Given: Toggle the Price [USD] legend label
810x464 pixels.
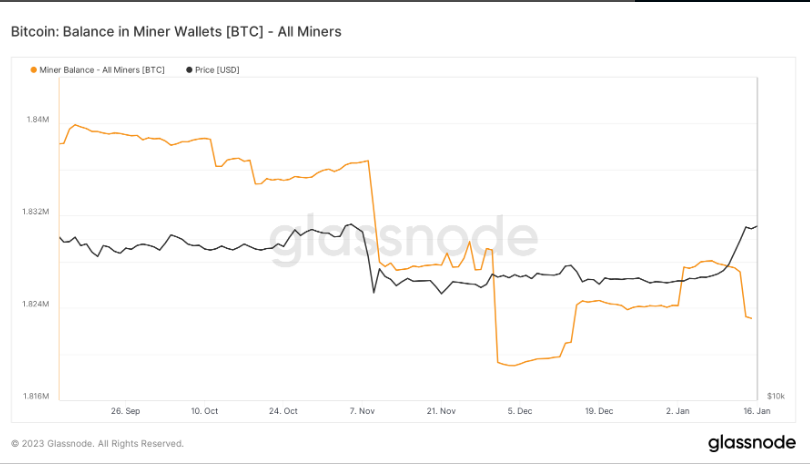Looking at the screenshot, I should pos(217,69).
